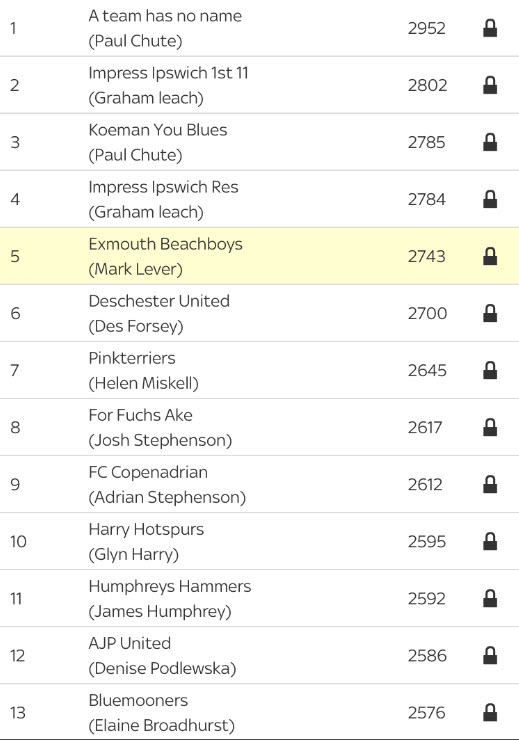The height and width of the screenshot is (740, 519).
Task: Click lock icon for For Fuchs Ake
Action: (490, 428)
